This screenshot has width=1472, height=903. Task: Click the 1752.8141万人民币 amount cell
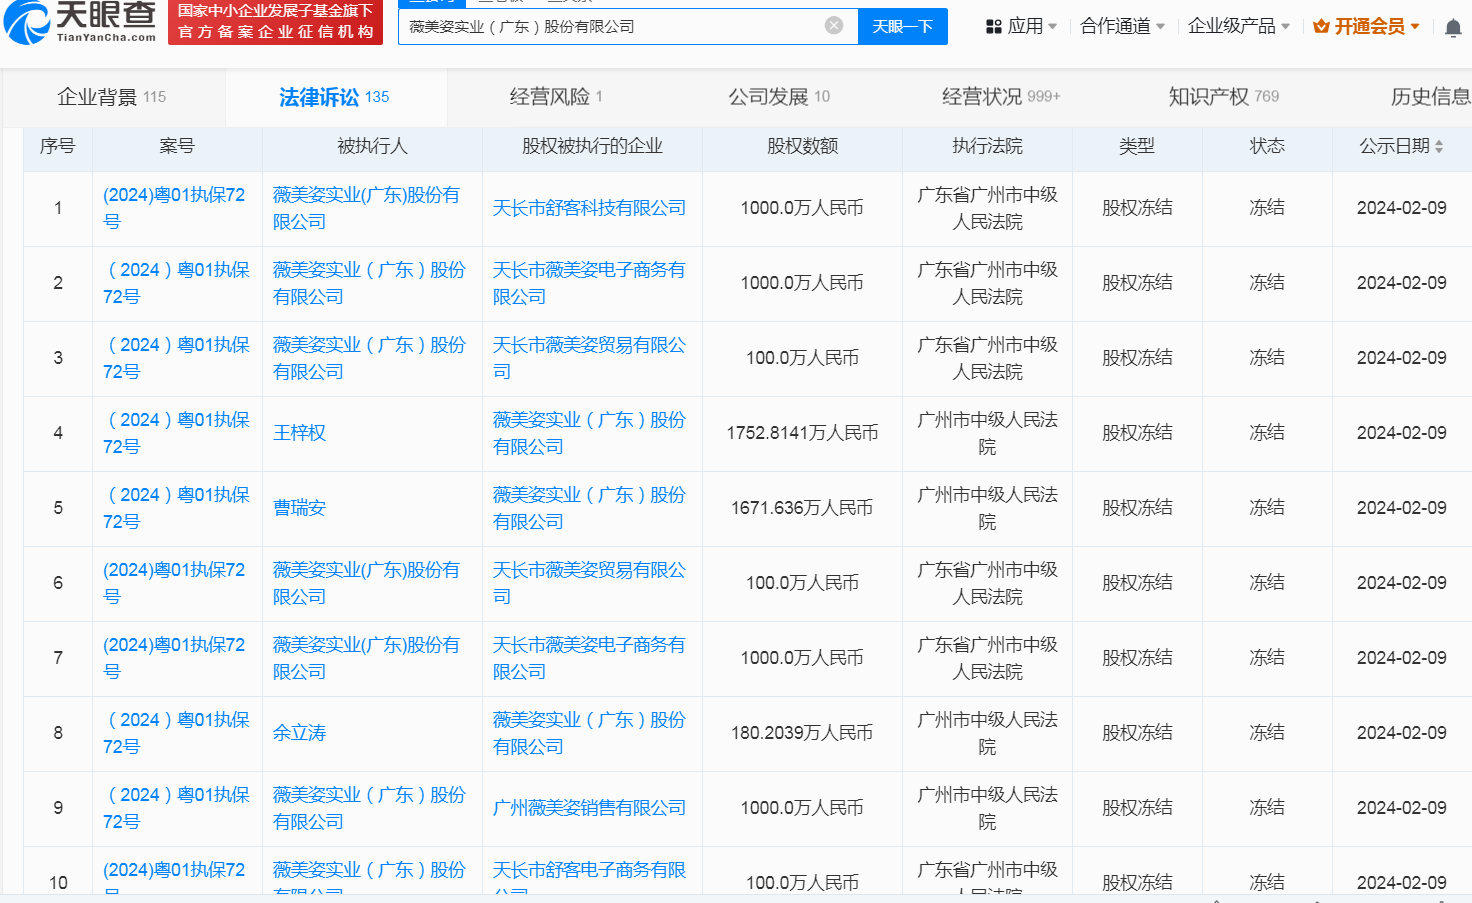(x=802, y=433)
